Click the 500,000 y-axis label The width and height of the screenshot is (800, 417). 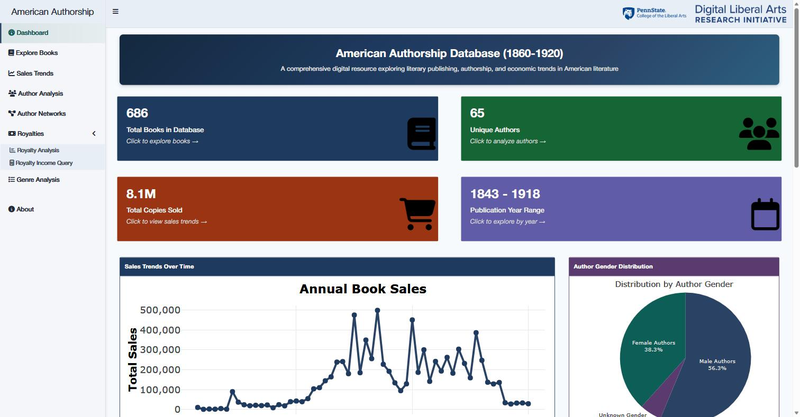point(160,310)
